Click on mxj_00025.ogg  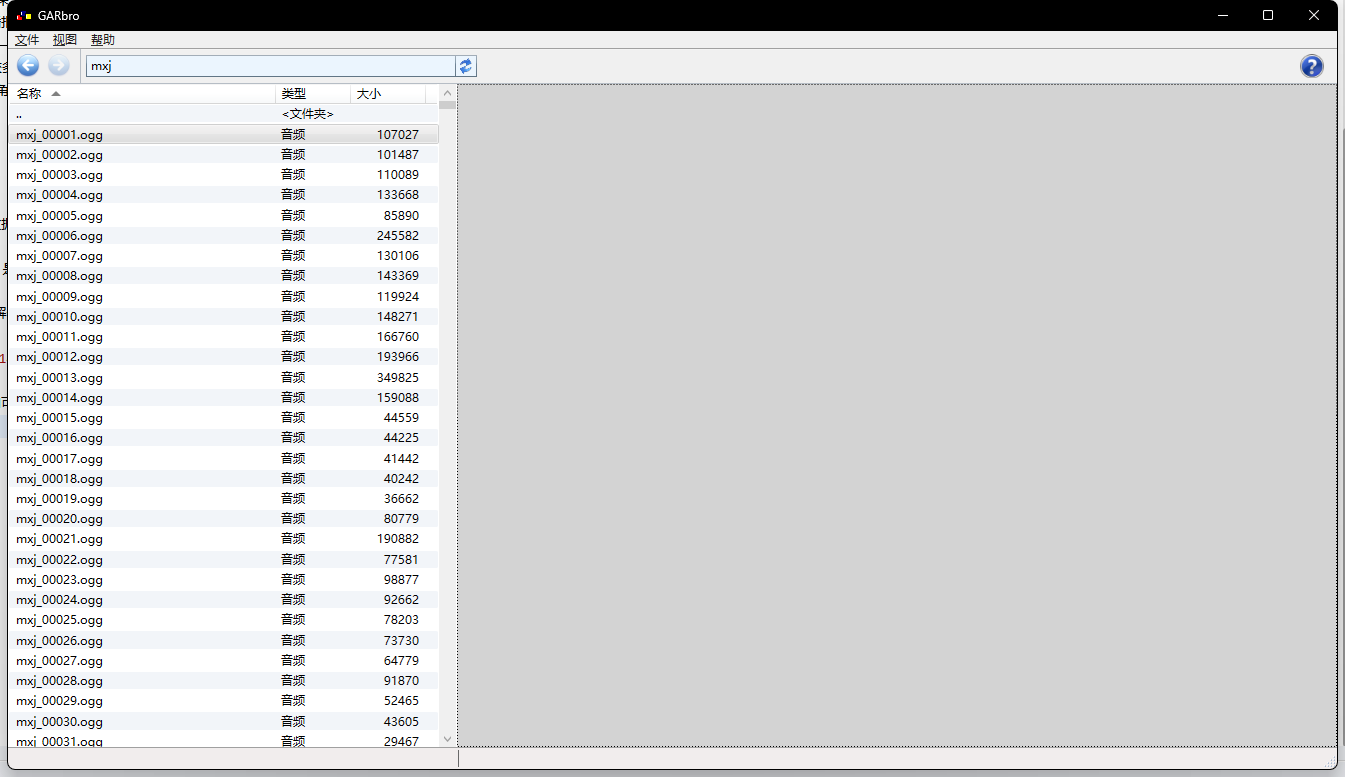pos(223,620)
